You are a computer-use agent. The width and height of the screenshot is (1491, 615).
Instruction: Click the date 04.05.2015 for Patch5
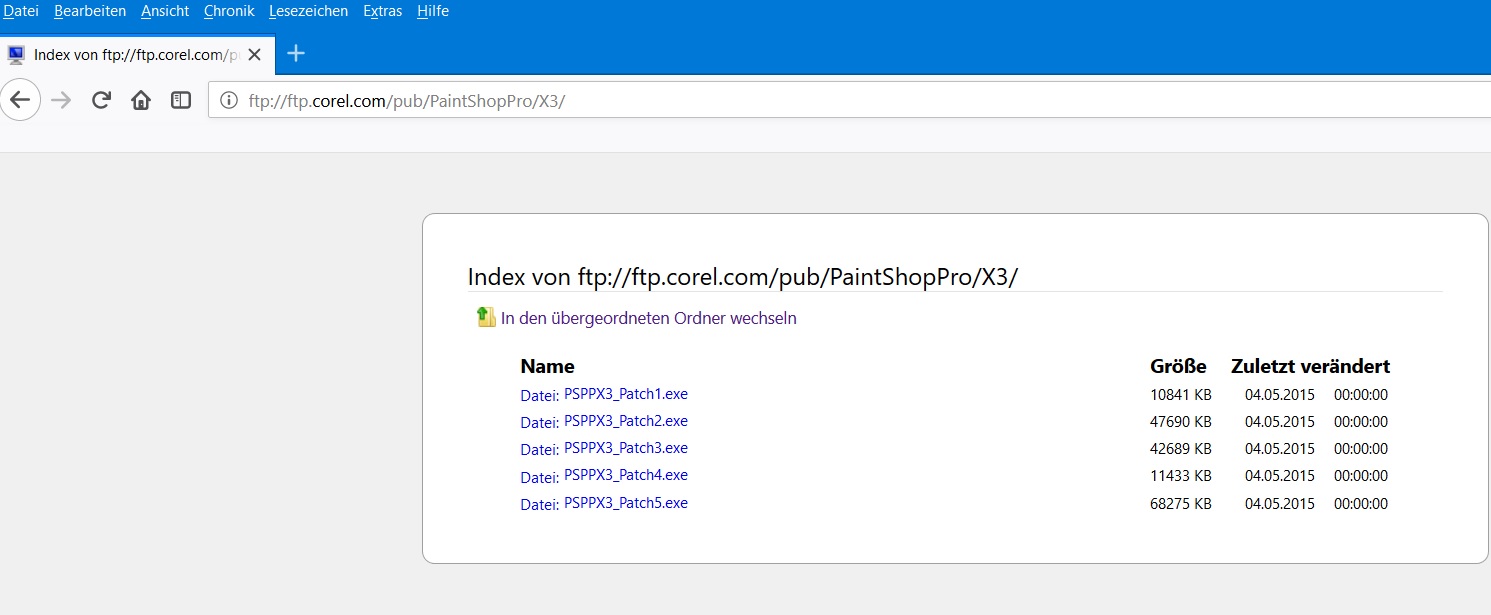click(1280, 504)
